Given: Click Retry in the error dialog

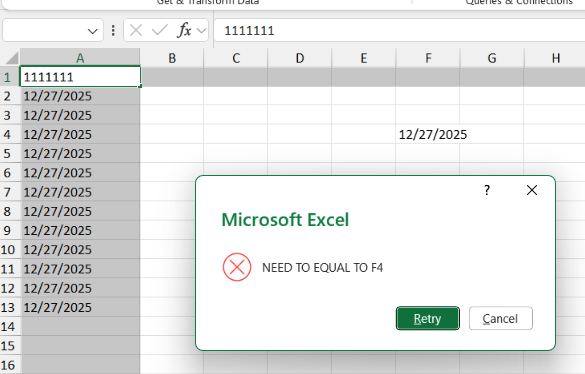Looking at the screenshot, I should pos(428,318).
